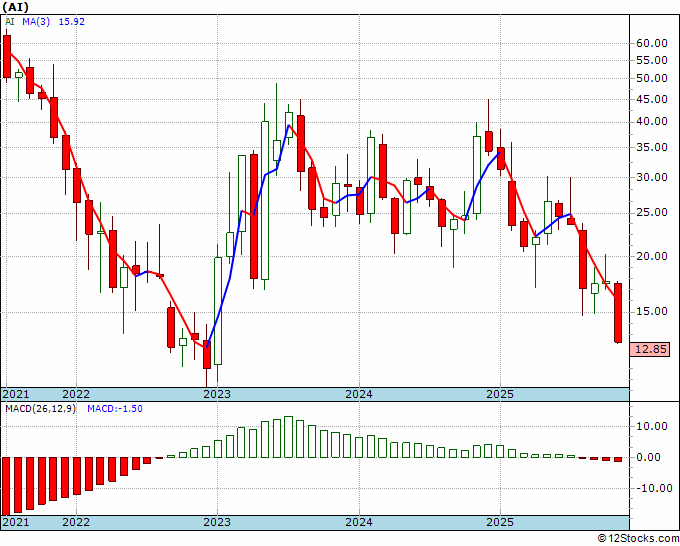Click the 60.00 price axis label
The height and width of the screenshot is (546, 680).
point(651,43)
